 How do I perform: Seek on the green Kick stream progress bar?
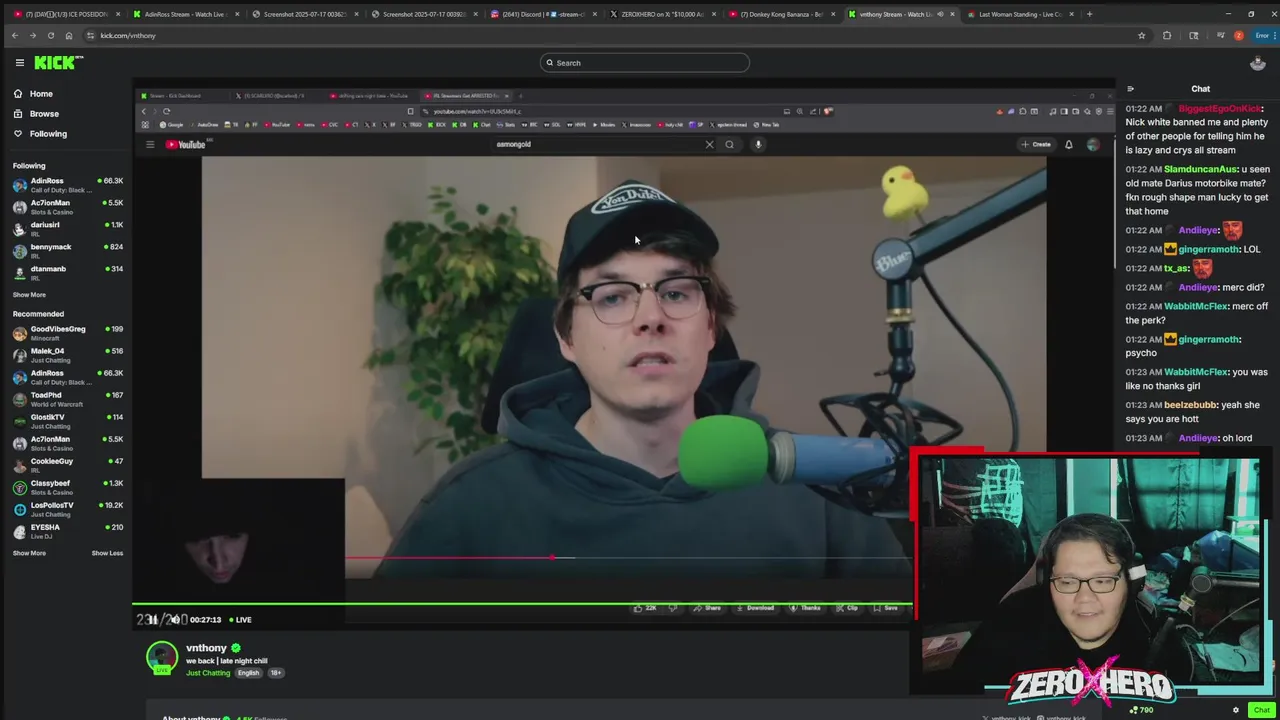(523, 603)
